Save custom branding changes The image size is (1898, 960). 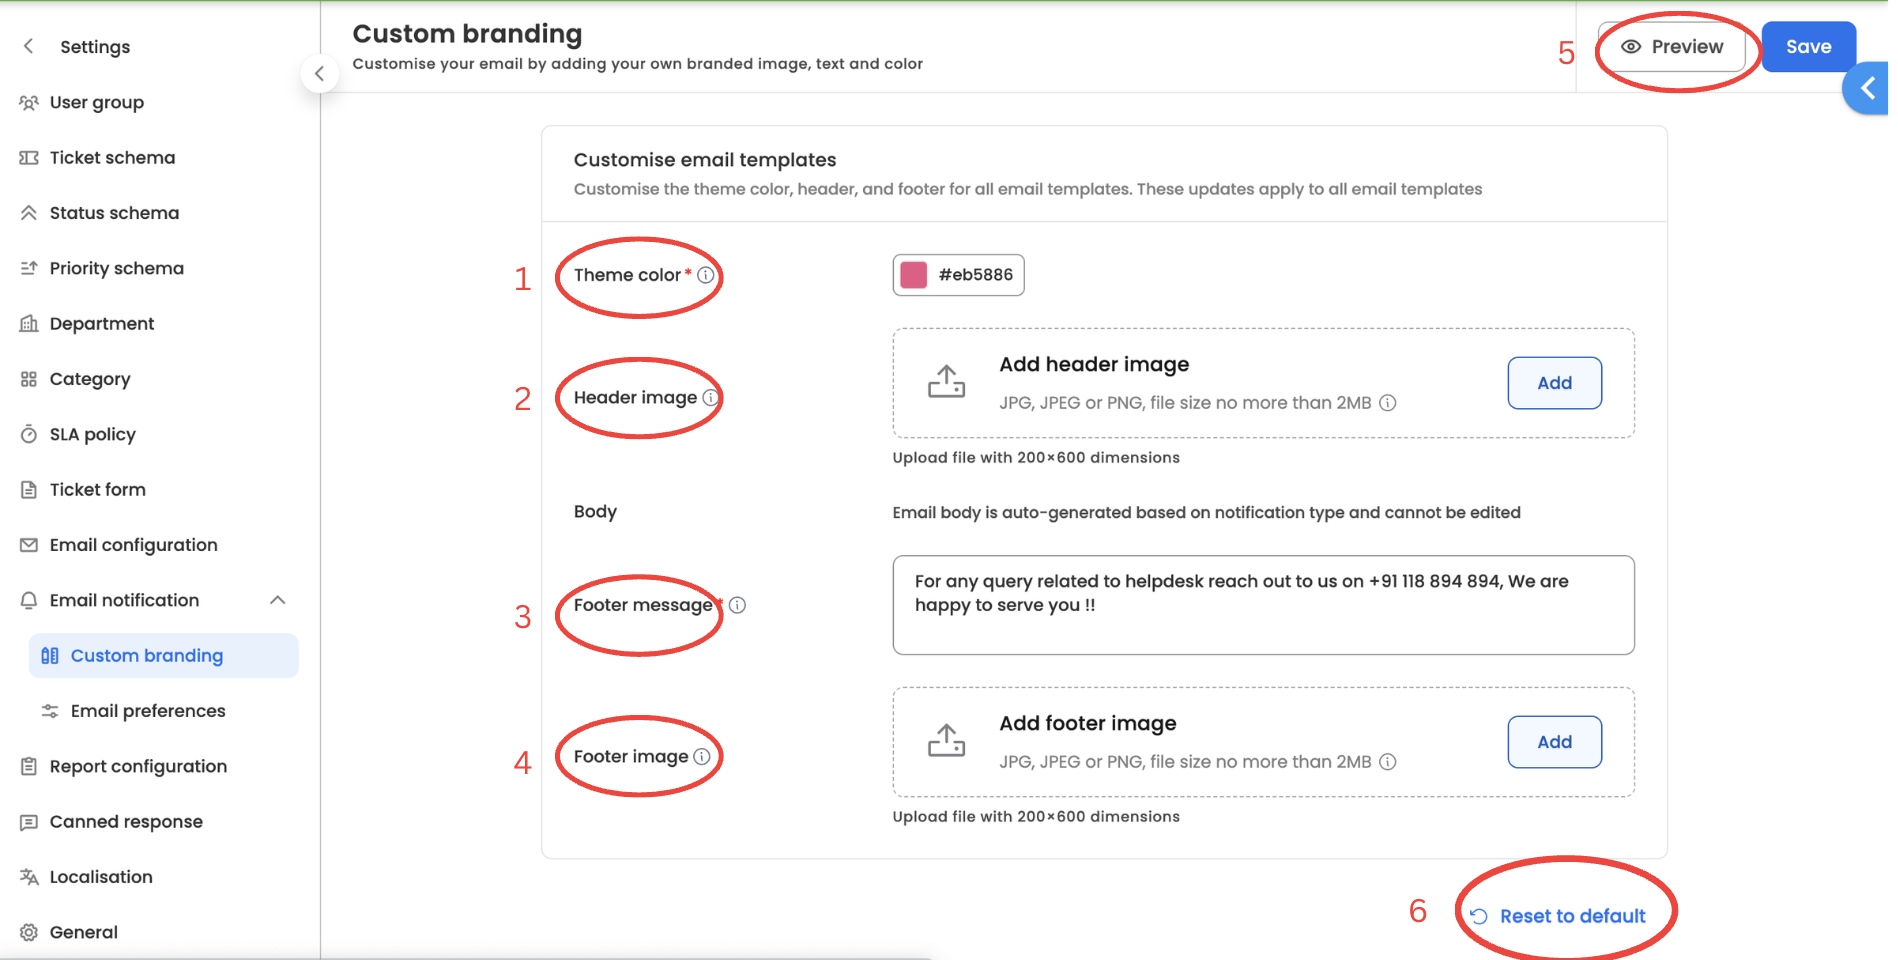(1808, 47)
